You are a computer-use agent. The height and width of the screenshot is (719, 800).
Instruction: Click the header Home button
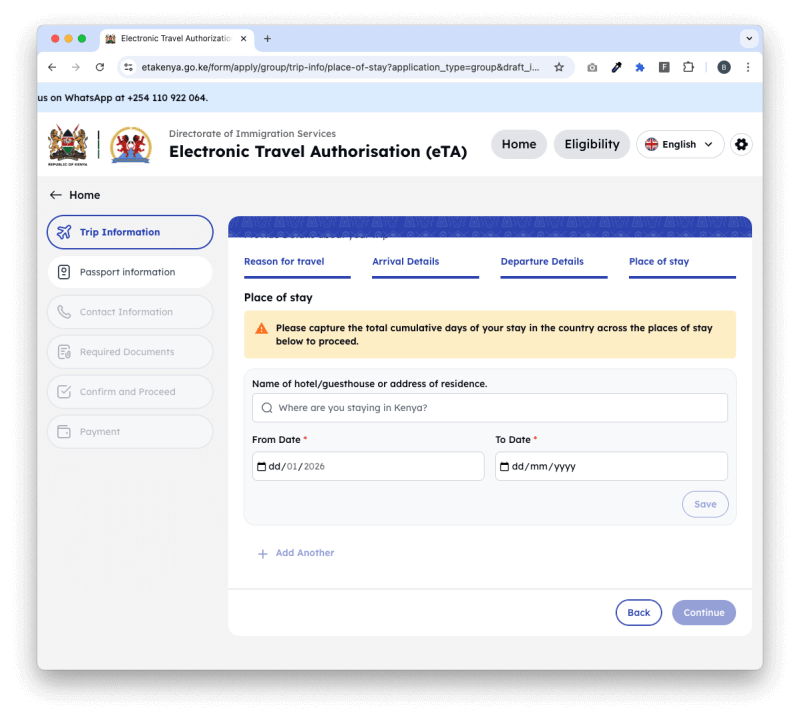coord(519,144)
